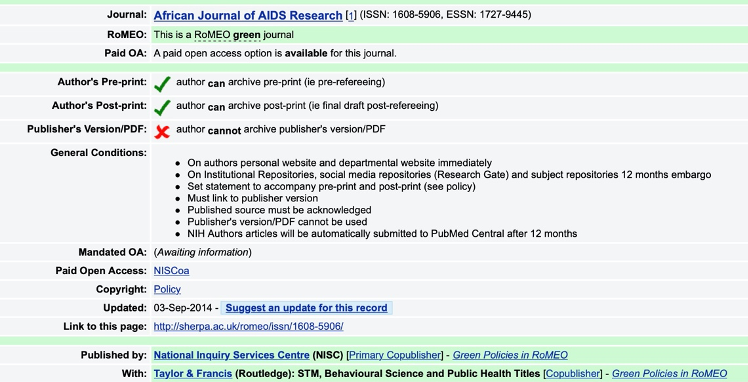Click the personal website immediately condition
The height and width of the screenshot is (382, 748).
339,163
